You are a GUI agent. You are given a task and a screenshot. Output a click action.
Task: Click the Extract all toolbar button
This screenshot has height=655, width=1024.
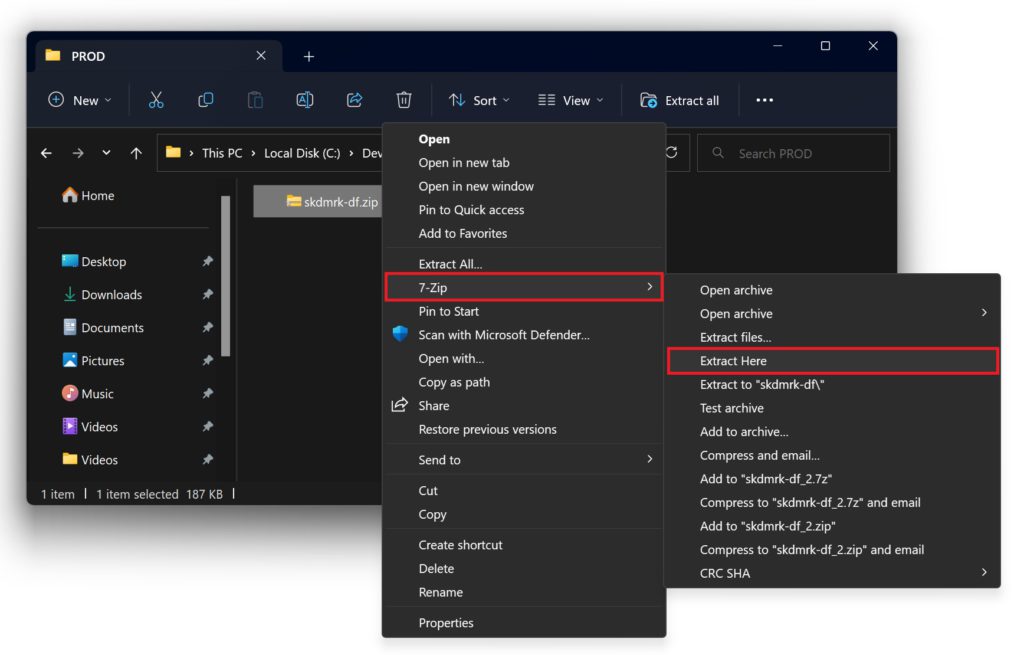[680, 100]
